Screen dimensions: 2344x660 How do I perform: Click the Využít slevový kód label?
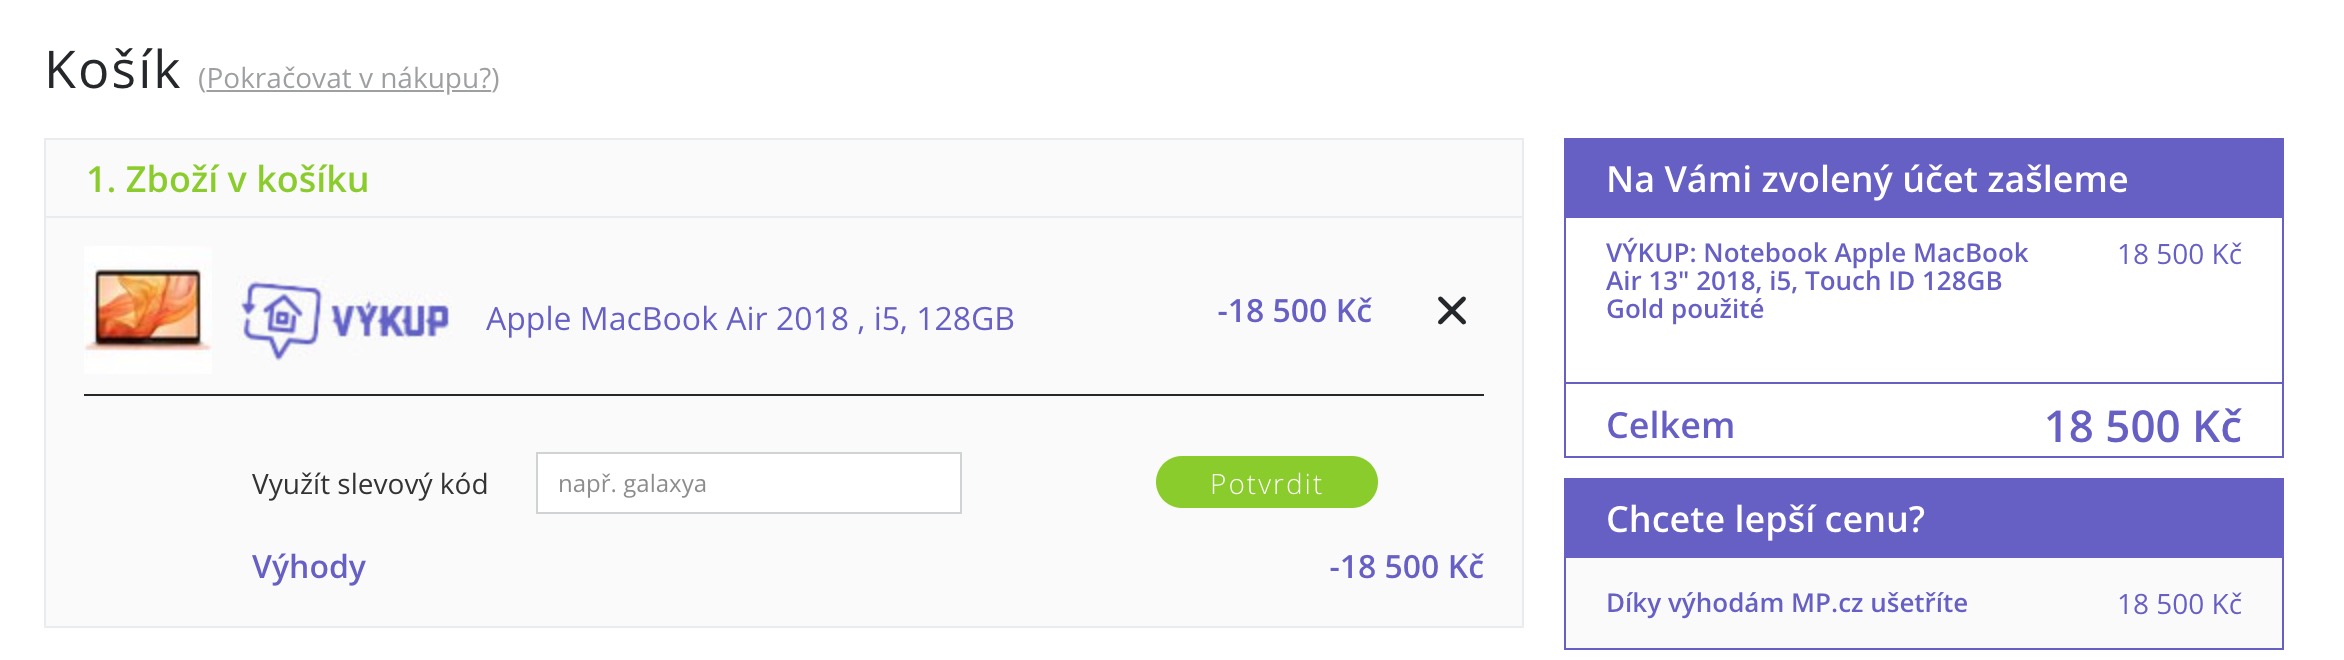[369, 484]
